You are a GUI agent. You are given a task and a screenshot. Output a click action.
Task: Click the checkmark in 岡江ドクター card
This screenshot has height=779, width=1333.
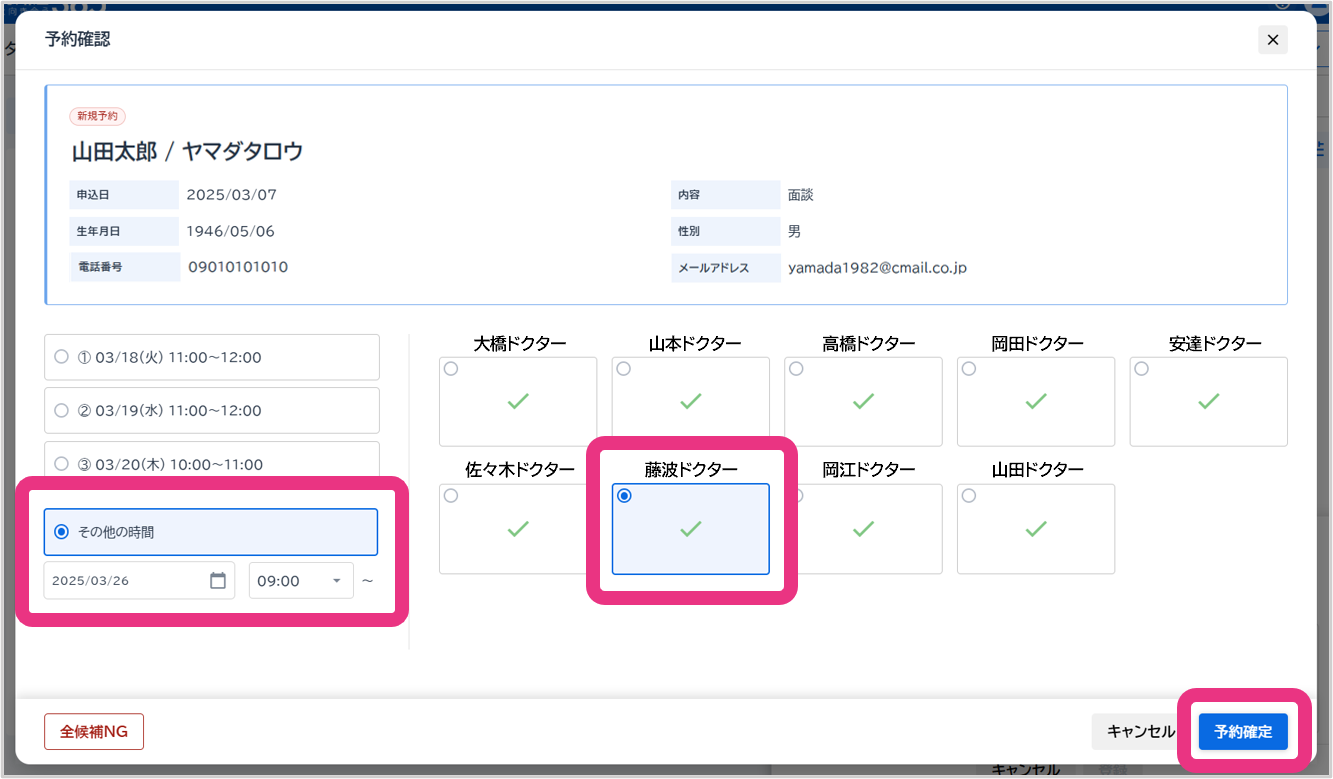863,528
